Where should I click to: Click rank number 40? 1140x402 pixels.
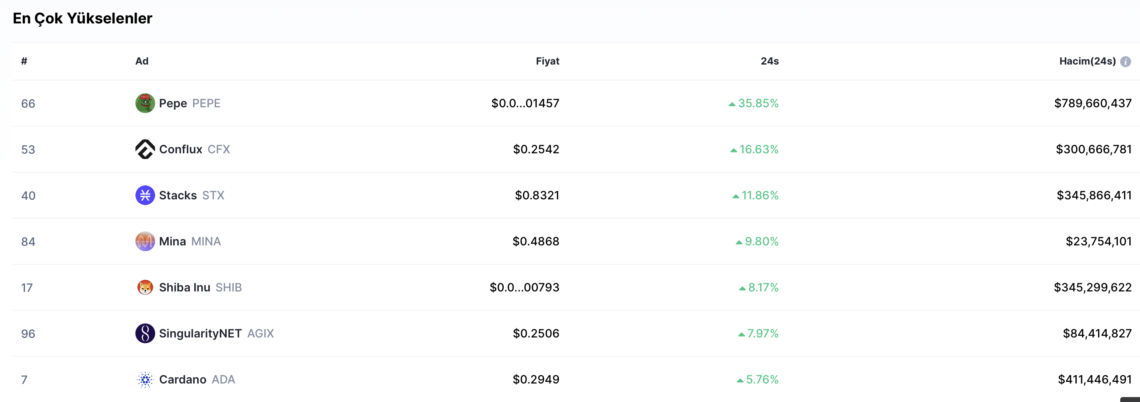pyautogui.click(x=28, y=195)
